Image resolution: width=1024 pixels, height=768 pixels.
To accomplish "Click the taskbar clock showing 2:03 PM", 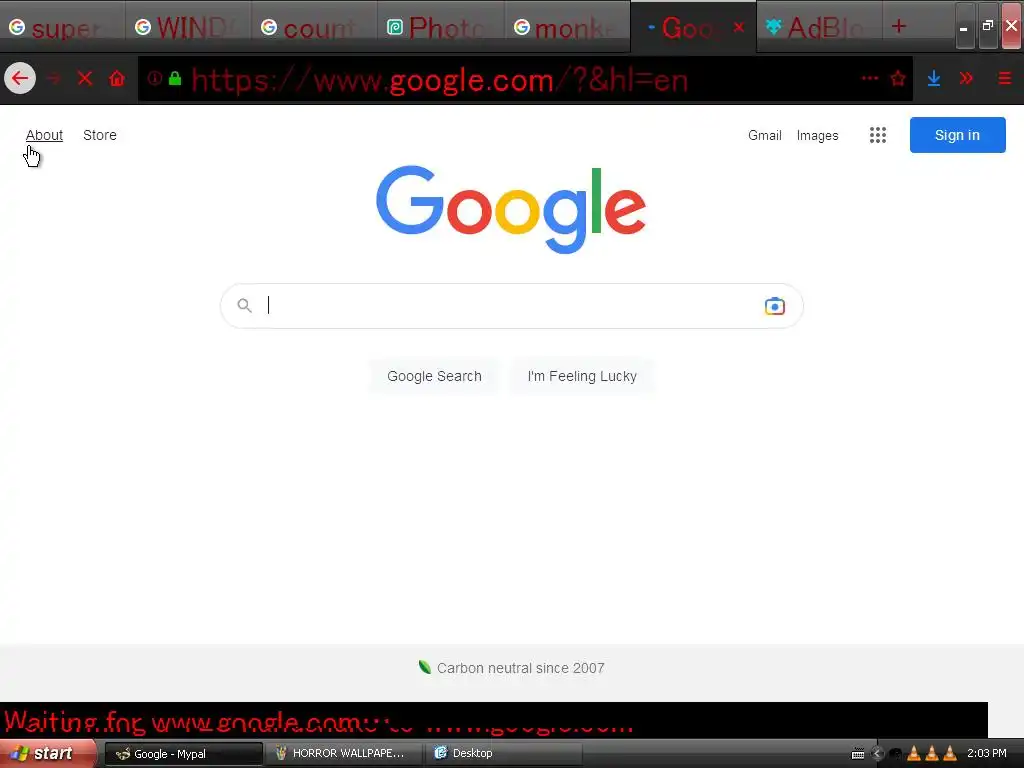I will coord(987,754).
